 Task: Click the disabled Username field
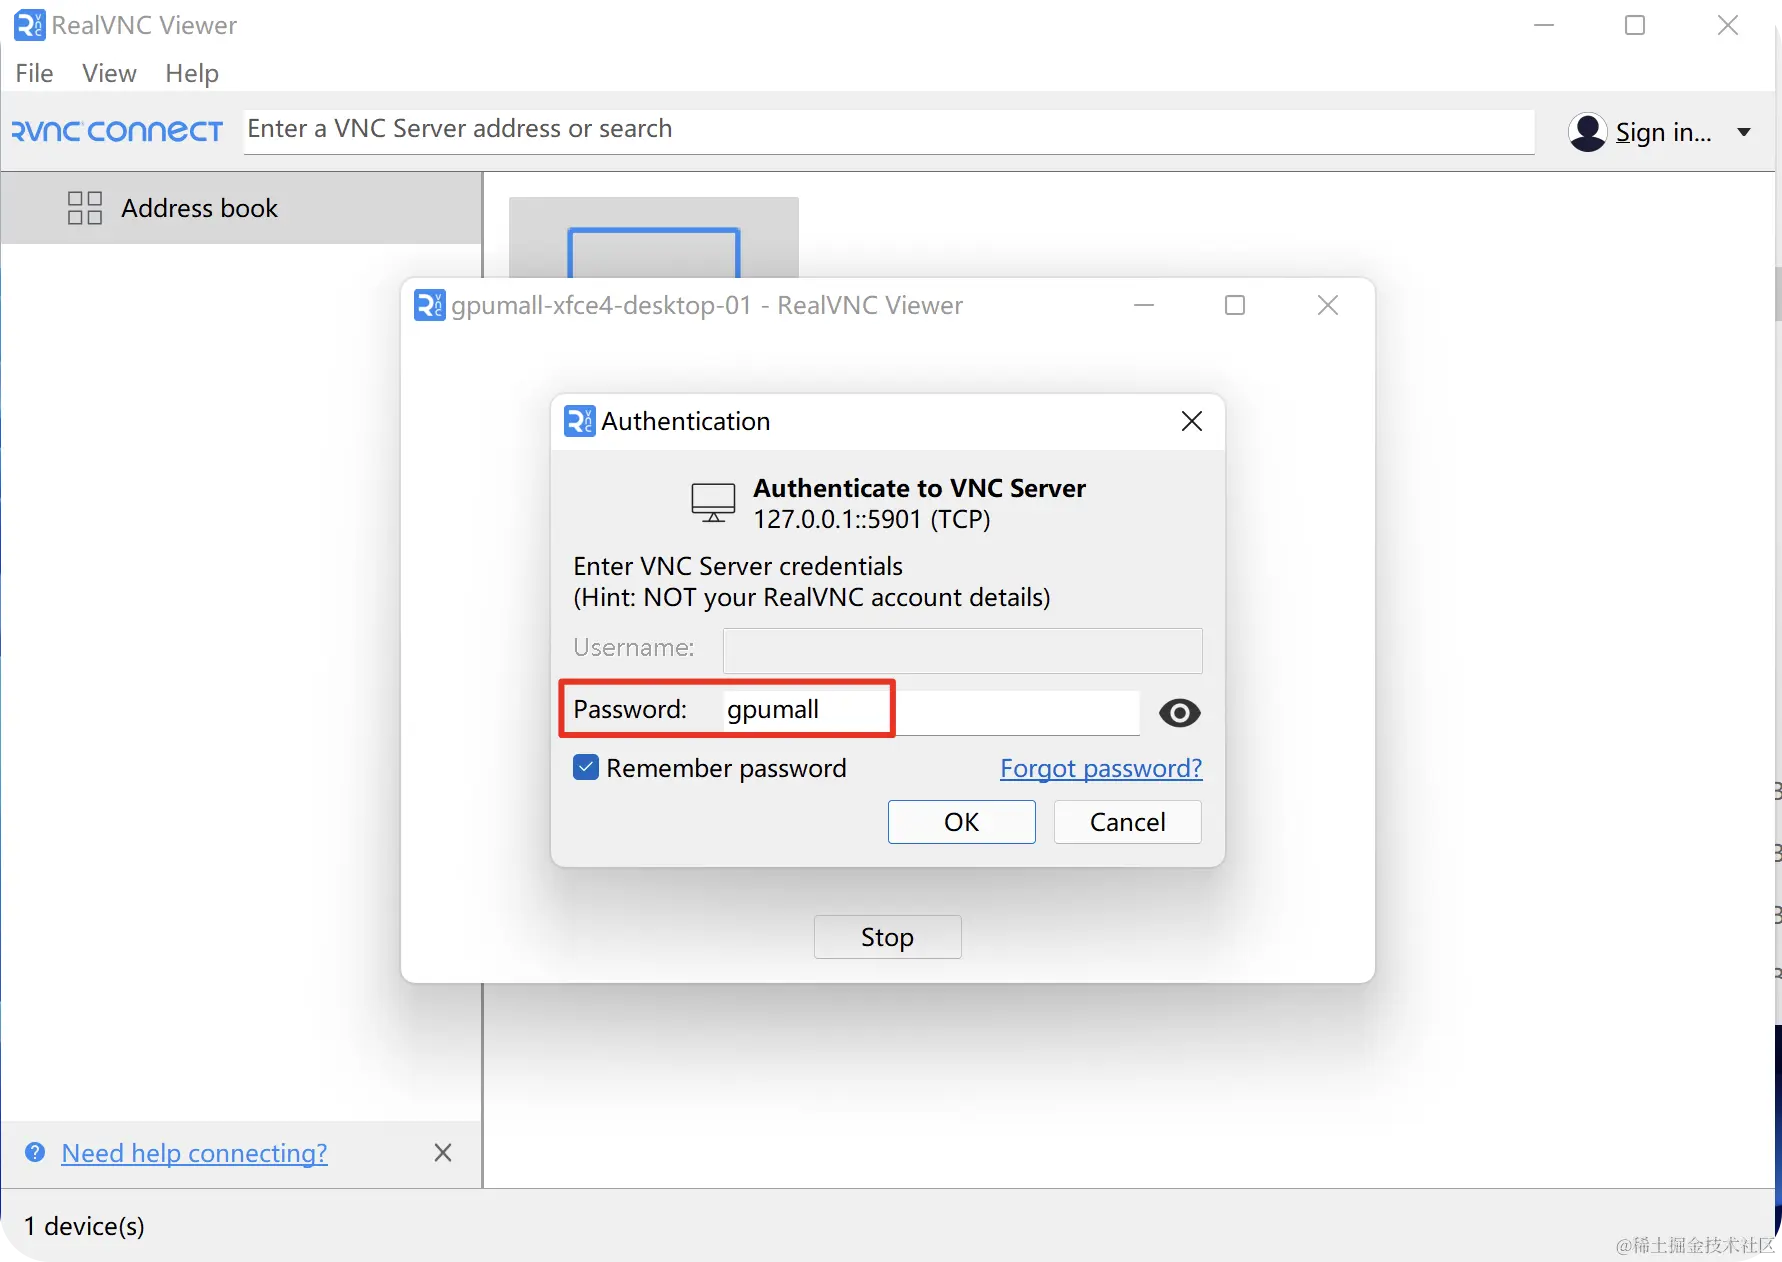click(962, 650)
